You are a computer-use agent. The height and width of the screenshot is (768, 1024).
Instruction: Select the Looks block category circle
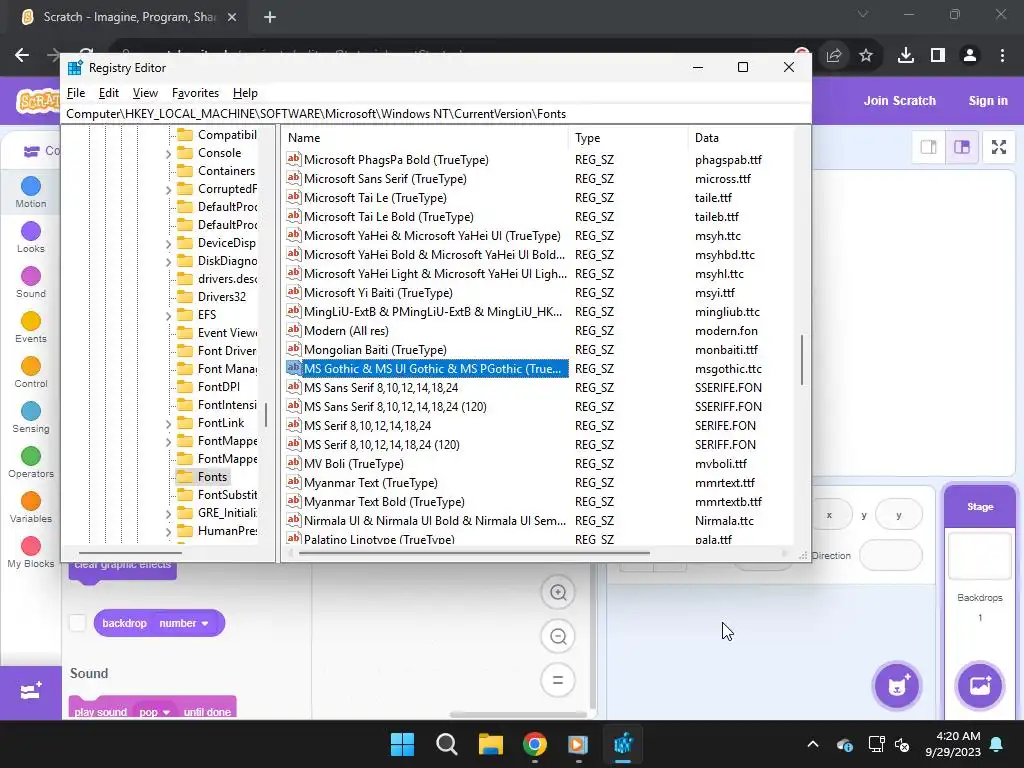(x=31, y=231)
